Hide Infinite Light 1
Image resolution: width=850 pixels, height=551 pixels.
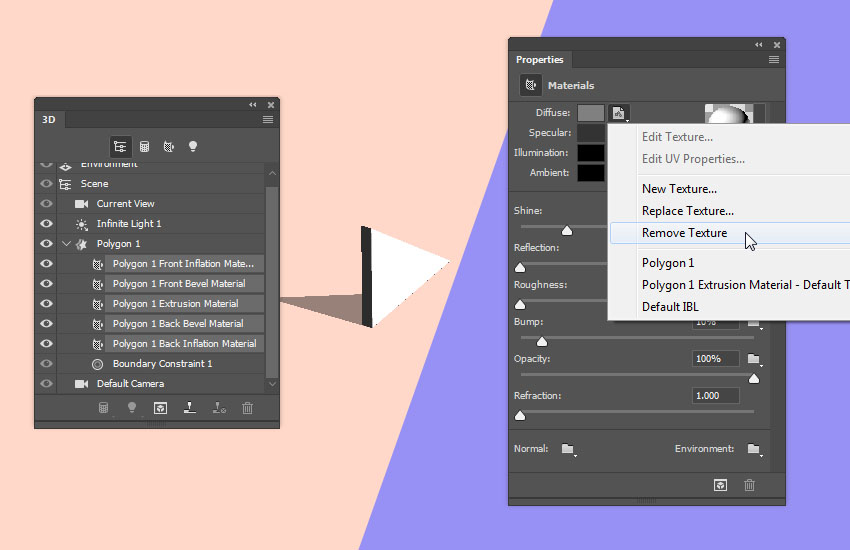(47, 224)
